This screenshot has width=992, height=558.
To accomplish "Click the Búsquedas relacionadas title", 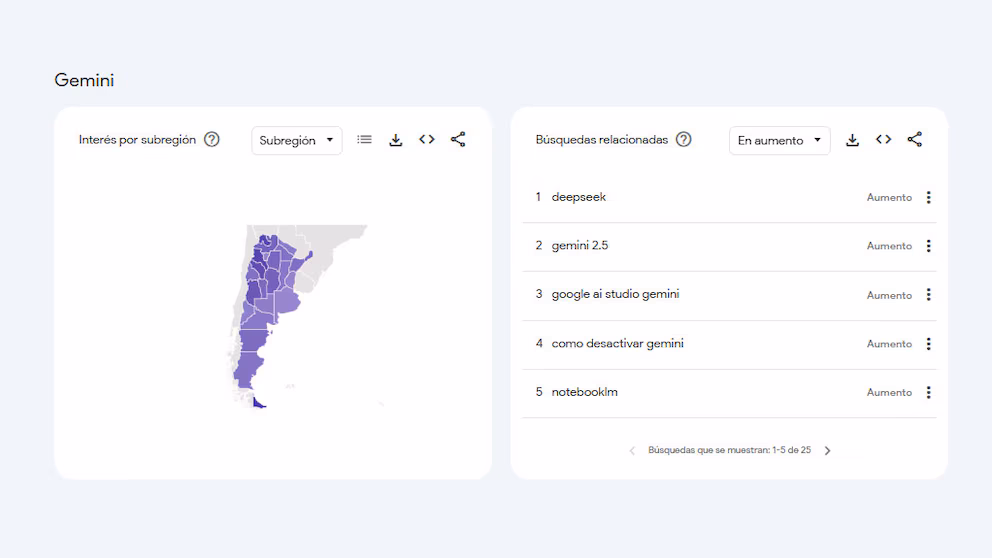I will (602, 140).
